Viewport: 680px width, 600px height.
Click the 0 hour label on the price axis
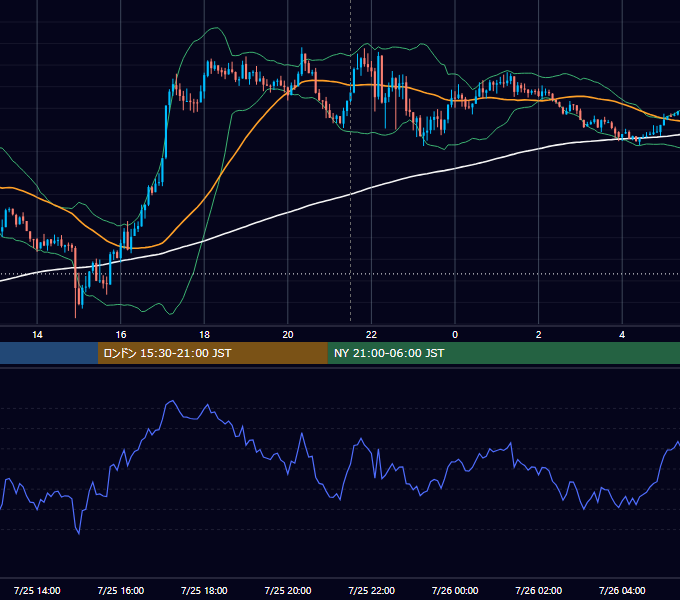(455, 335)
